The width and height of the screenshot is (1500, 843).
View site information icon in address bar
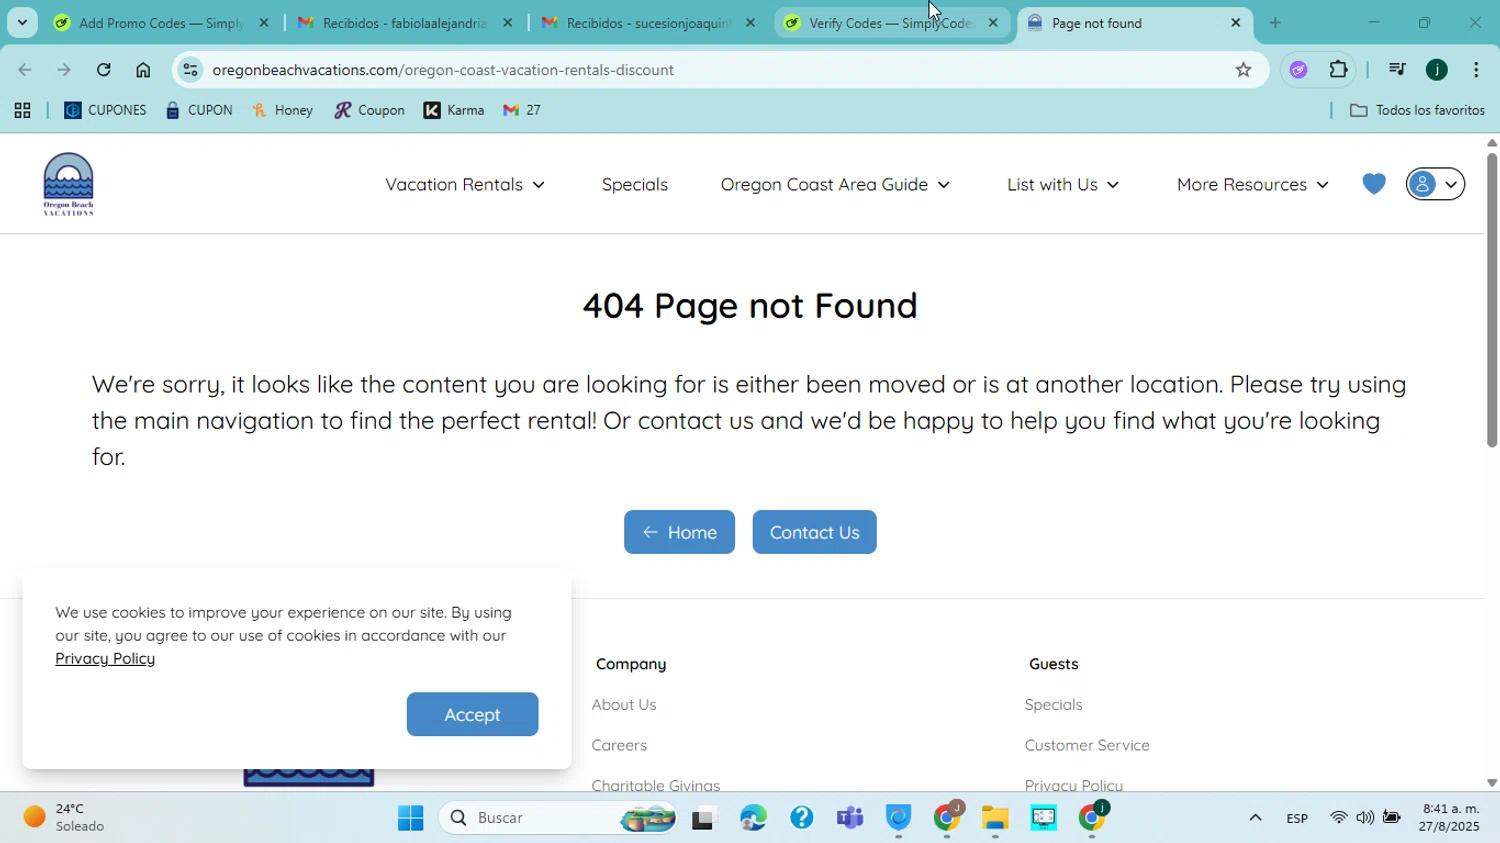(190, 70)
